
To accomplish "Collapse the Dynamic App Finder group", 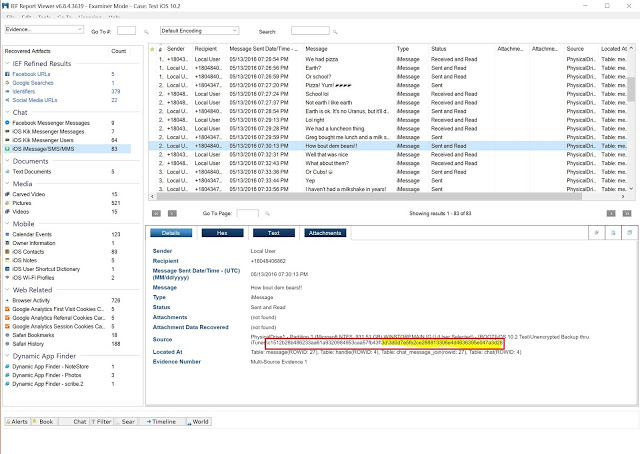I will 7,356.
